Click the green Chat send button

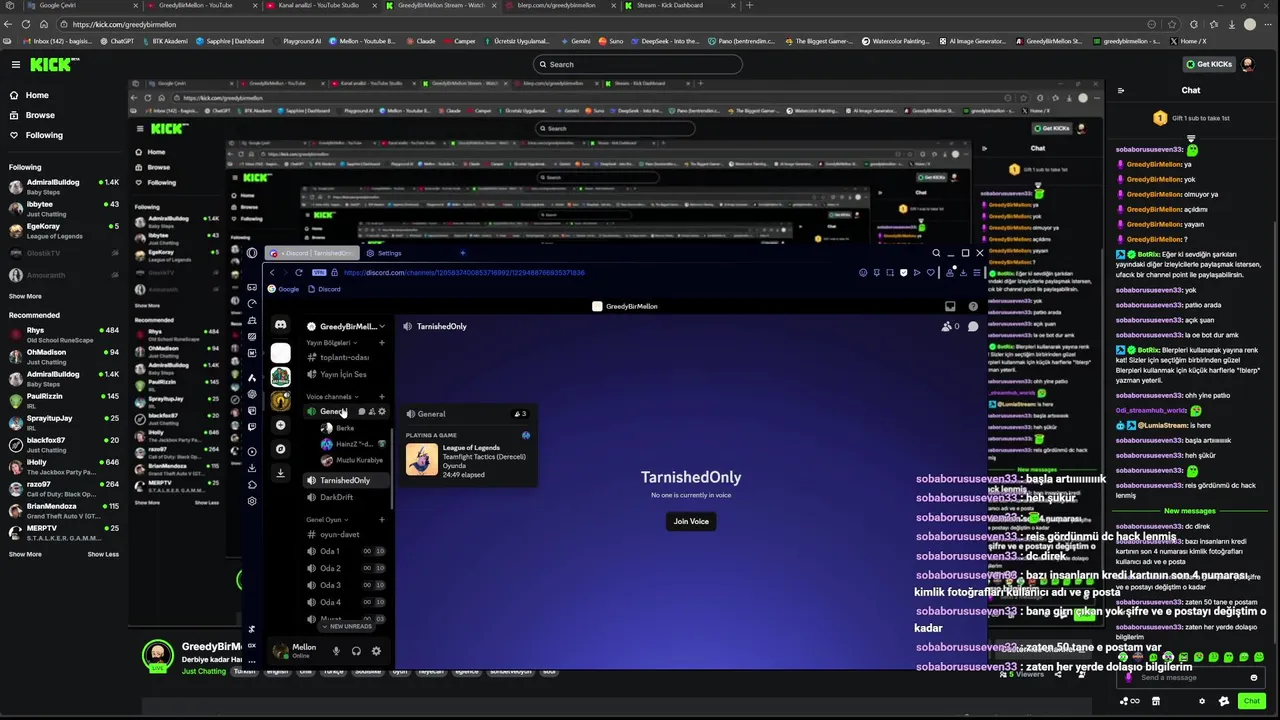coord(1251,701)
